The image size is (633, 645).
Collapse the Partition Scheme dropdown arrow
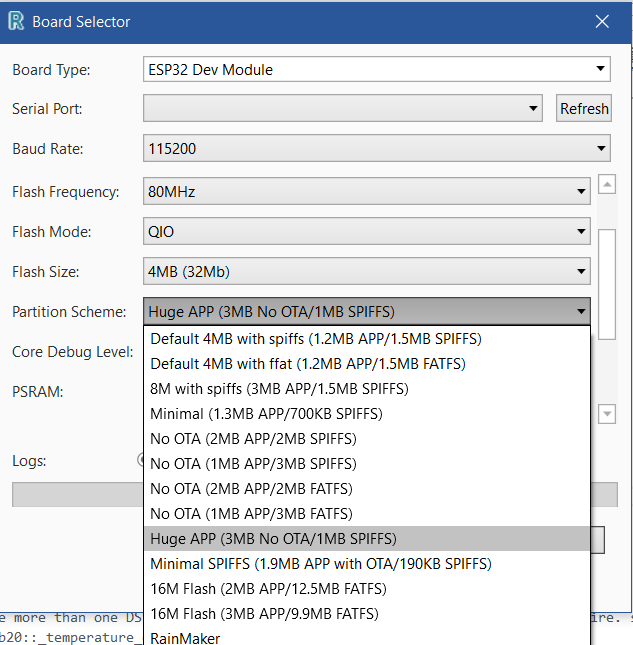(581, 311)
